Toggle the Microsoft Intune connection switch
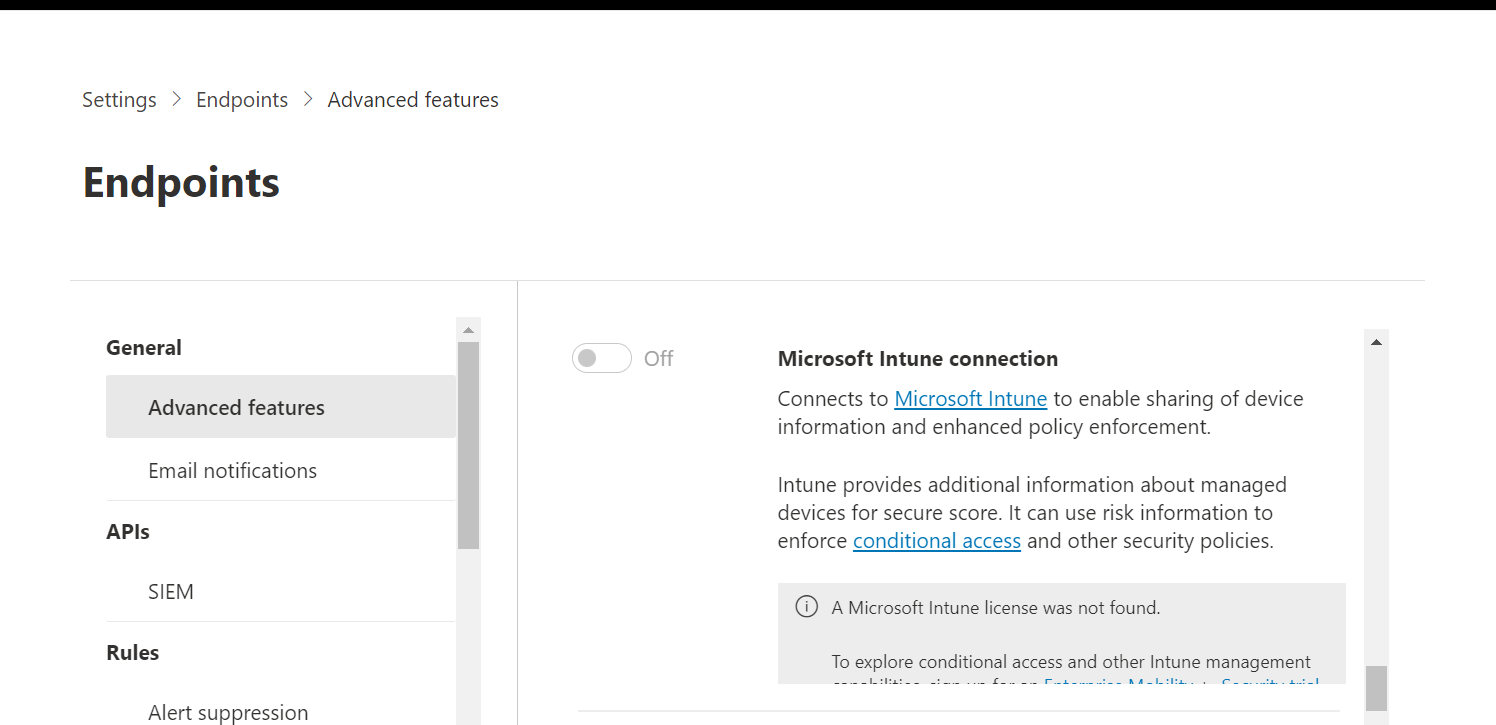This screenshot has height=725, width=1496. (602, 358)
